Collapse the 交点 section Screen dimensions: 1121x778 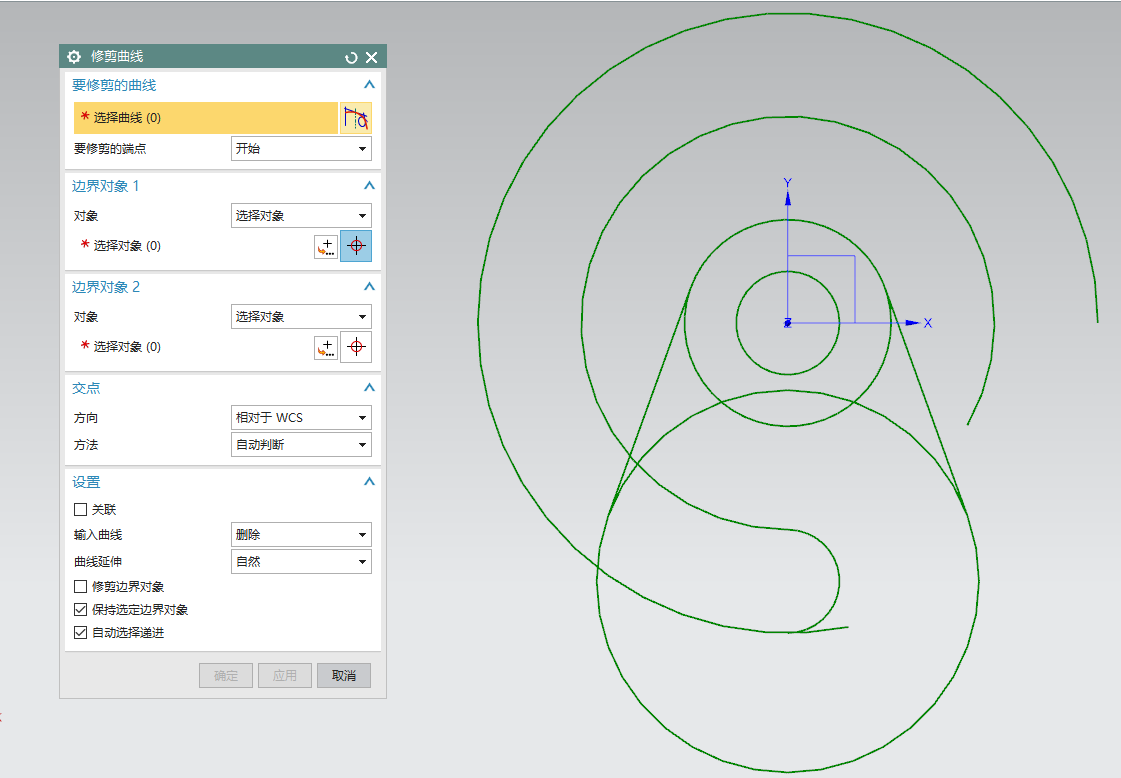tap(369, 387)
